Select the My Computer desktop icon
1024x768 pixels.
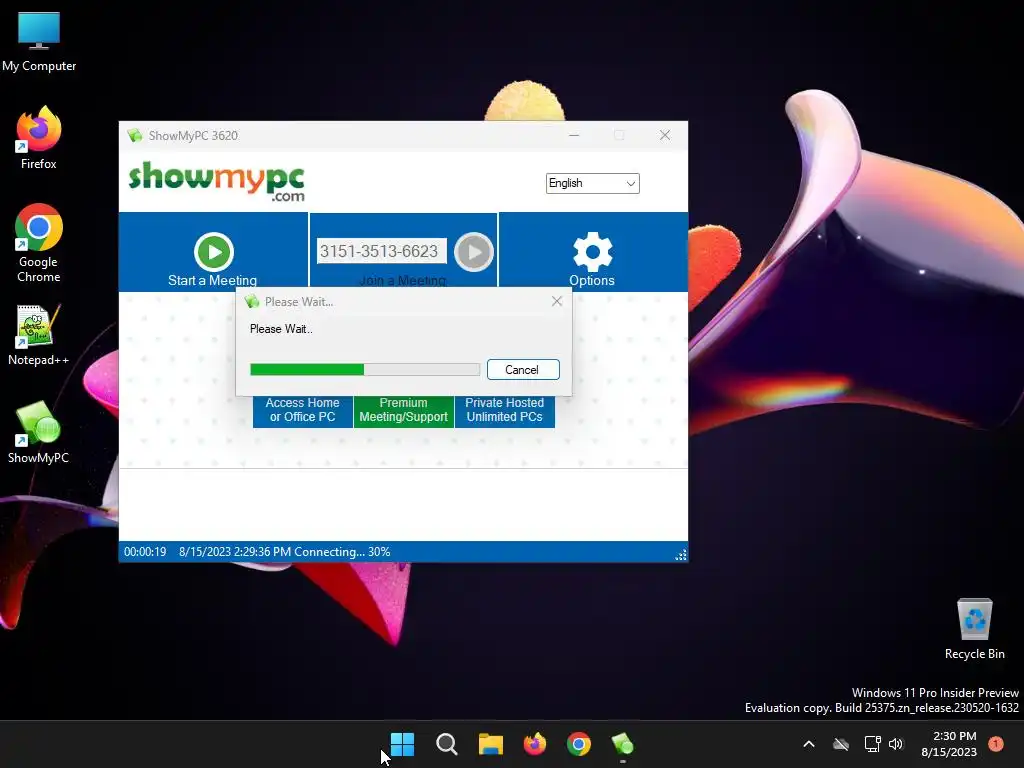click(39, 42)
